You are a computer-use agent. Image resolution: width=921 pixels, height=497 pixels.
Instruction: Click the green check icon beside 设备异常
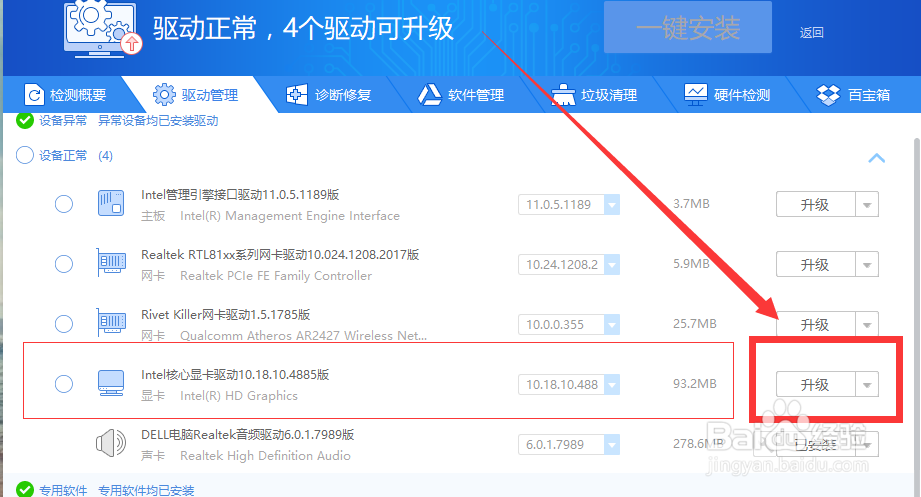coord(25,120)
